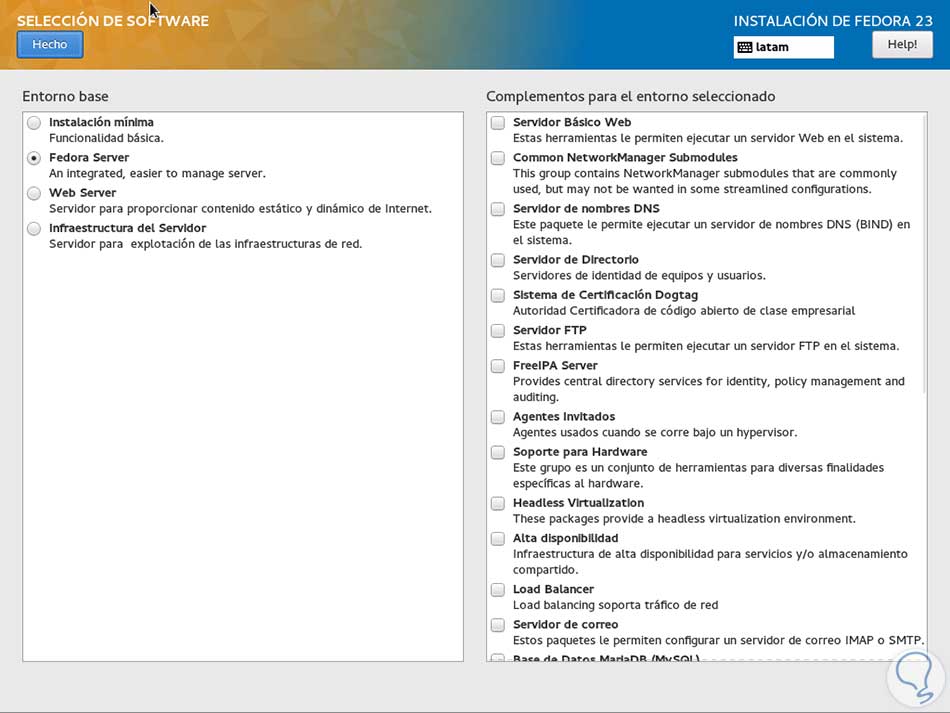Click the 'Servidor de nombres DNS' label
The height and width of the screenshot is (713, 950).
pyautogui.click(x=586, y=208)
